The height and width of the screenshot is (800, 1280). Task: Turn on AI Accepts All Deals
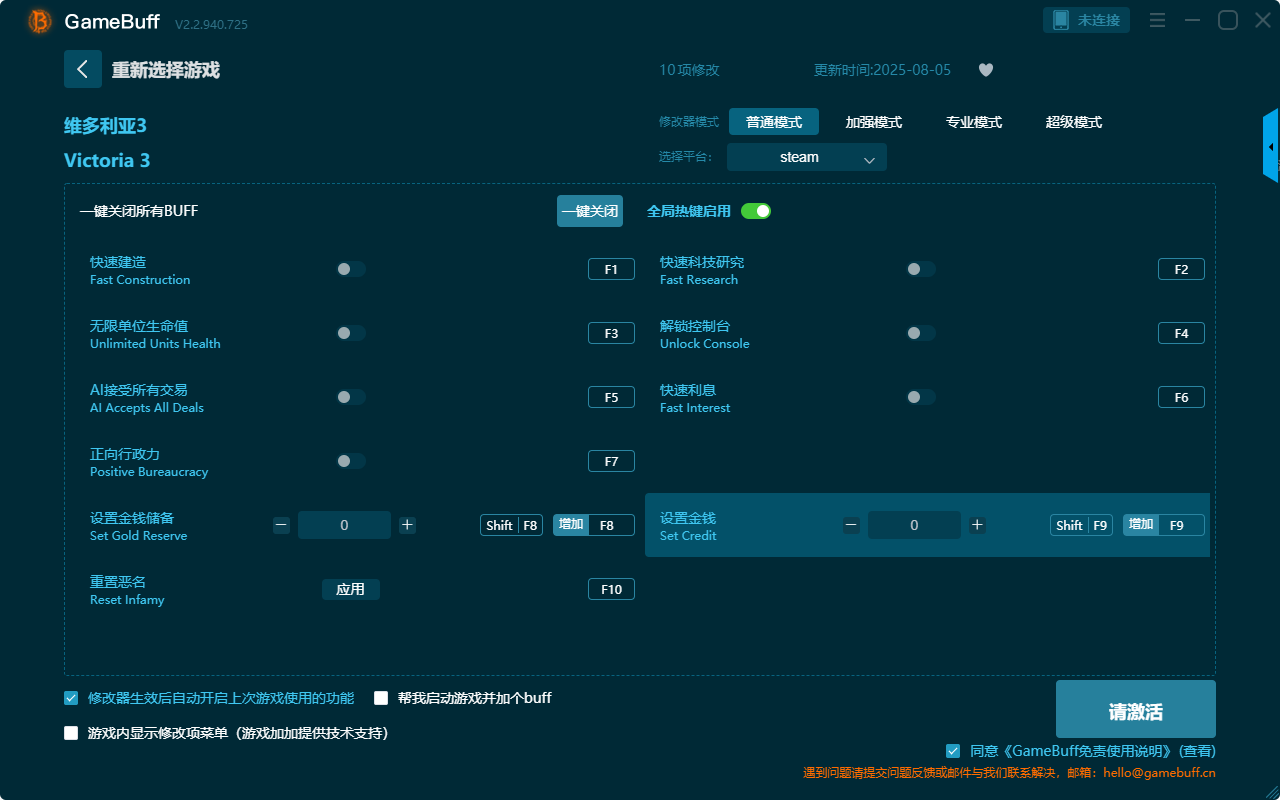click(351, 397)
